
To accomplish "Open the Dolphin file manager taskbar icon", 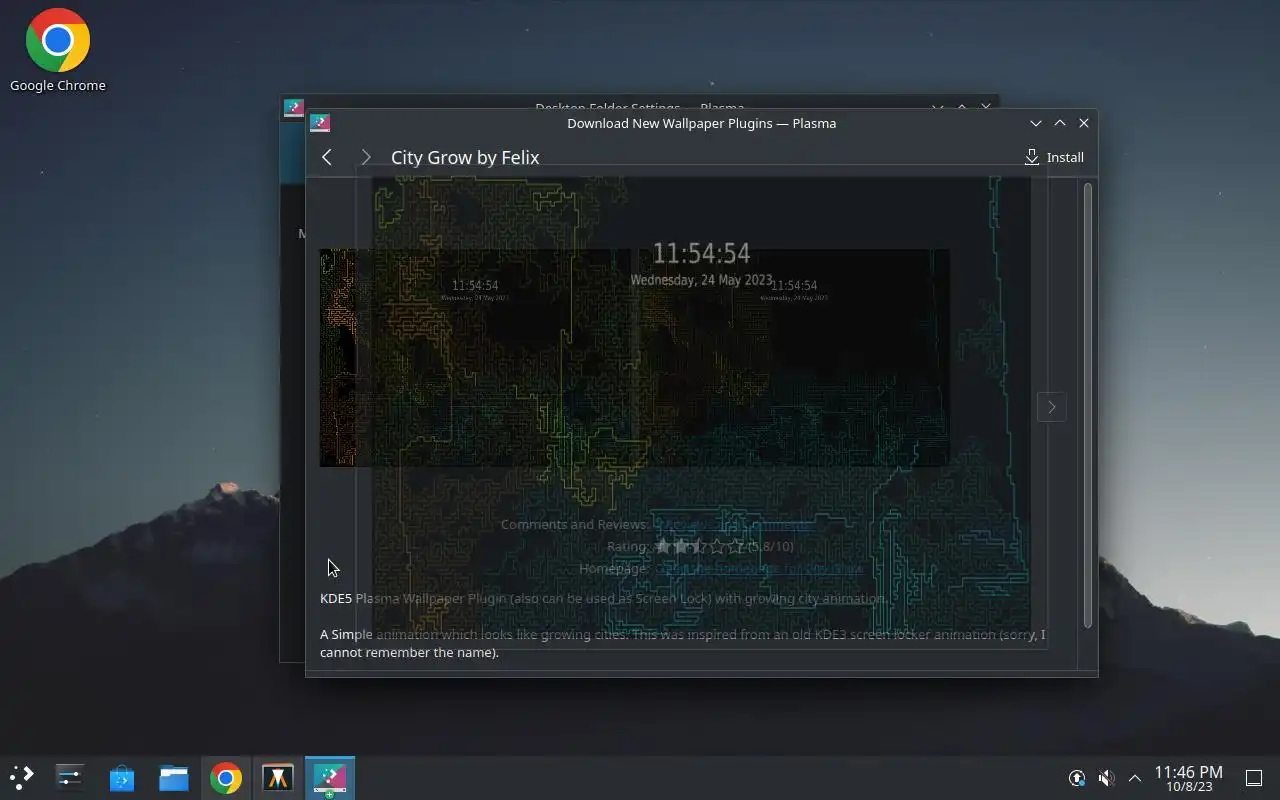I will pyautogui.click(x=174, y=777).
